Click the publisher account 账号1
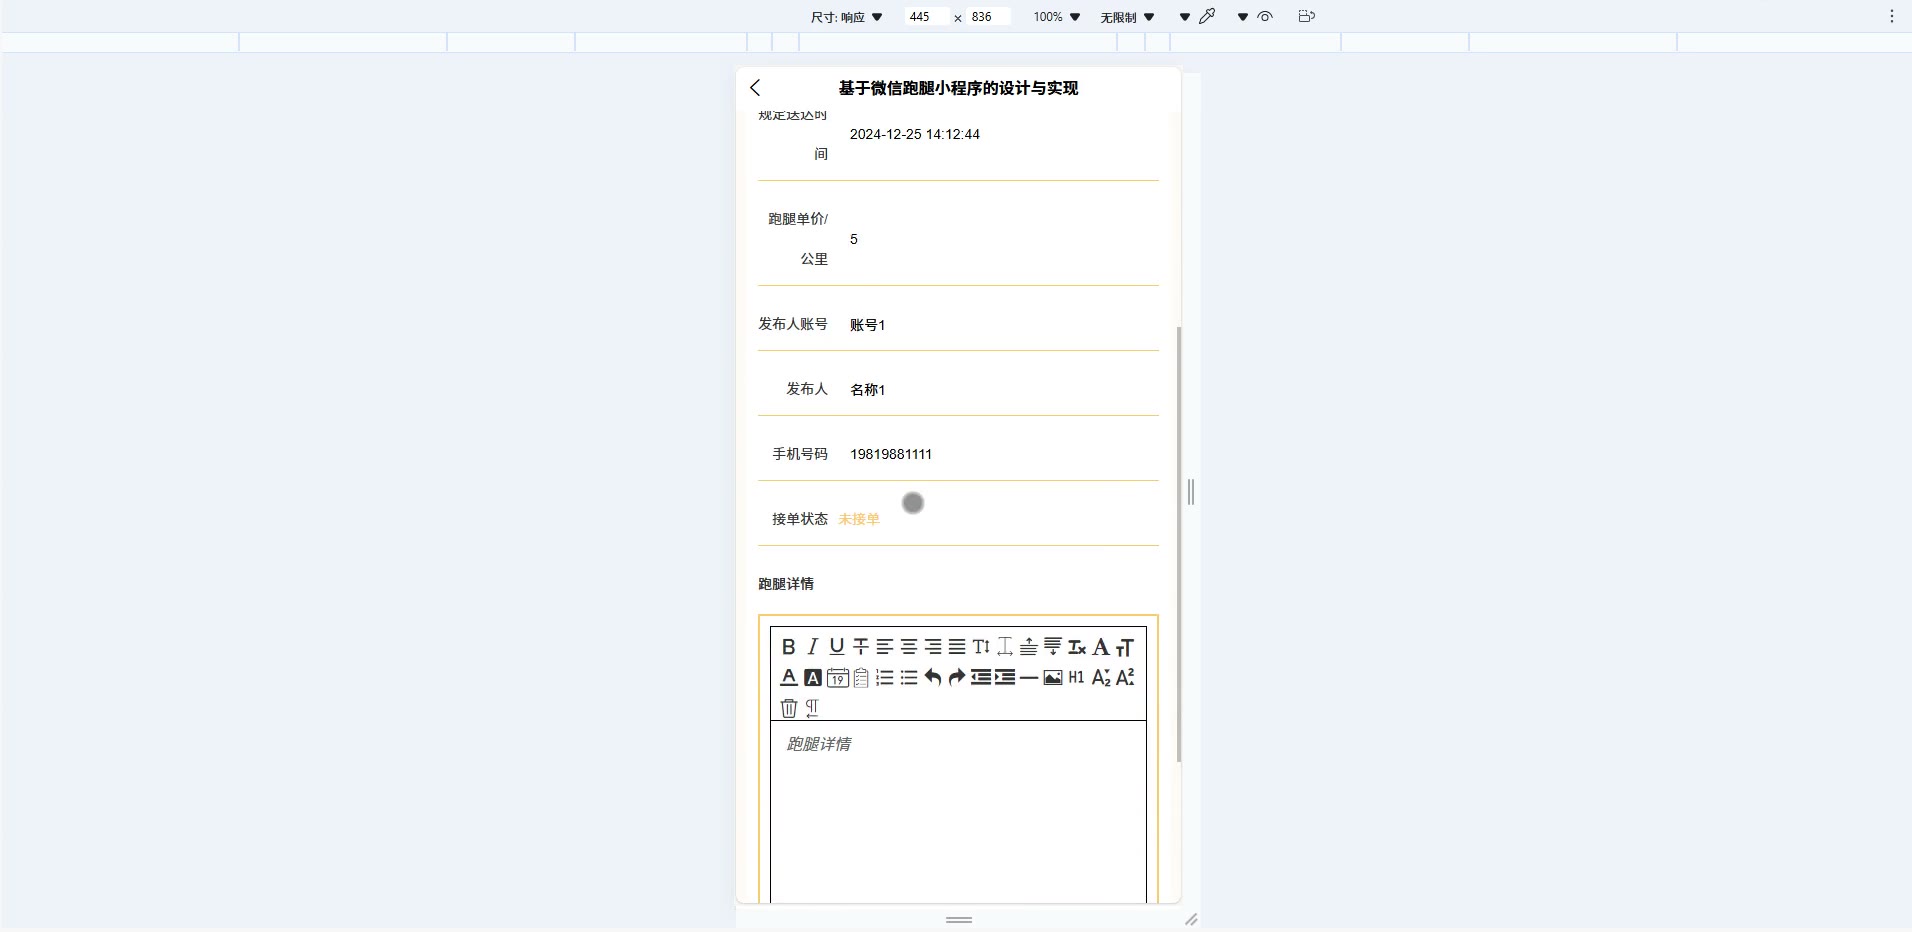The image size is (1912, 932). [x=868, y=325]
